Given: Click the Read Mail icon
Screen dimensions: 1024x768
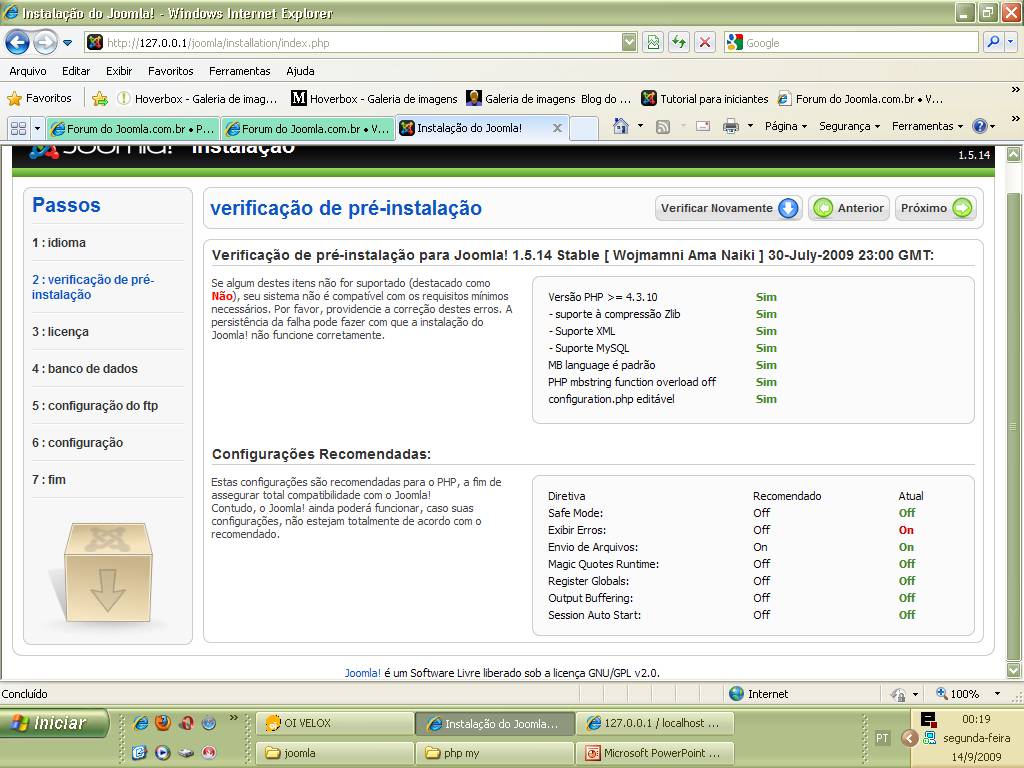Looking at the screenshot, I should pos(703,127).
